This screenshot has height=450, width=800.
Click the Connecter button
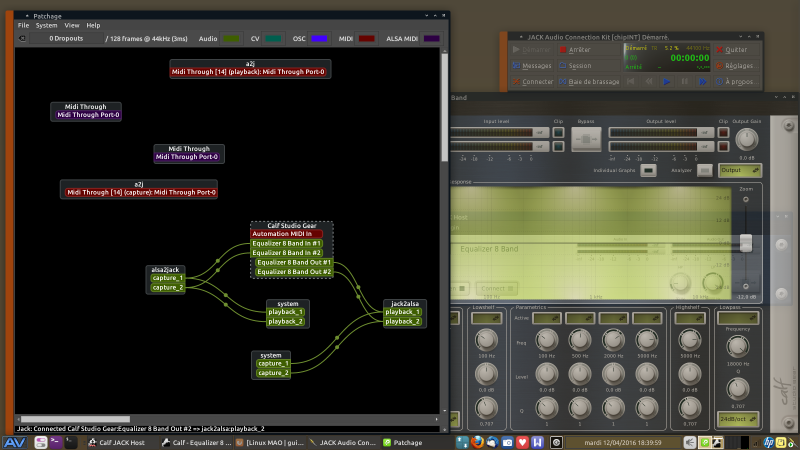(x=532, y=82)
